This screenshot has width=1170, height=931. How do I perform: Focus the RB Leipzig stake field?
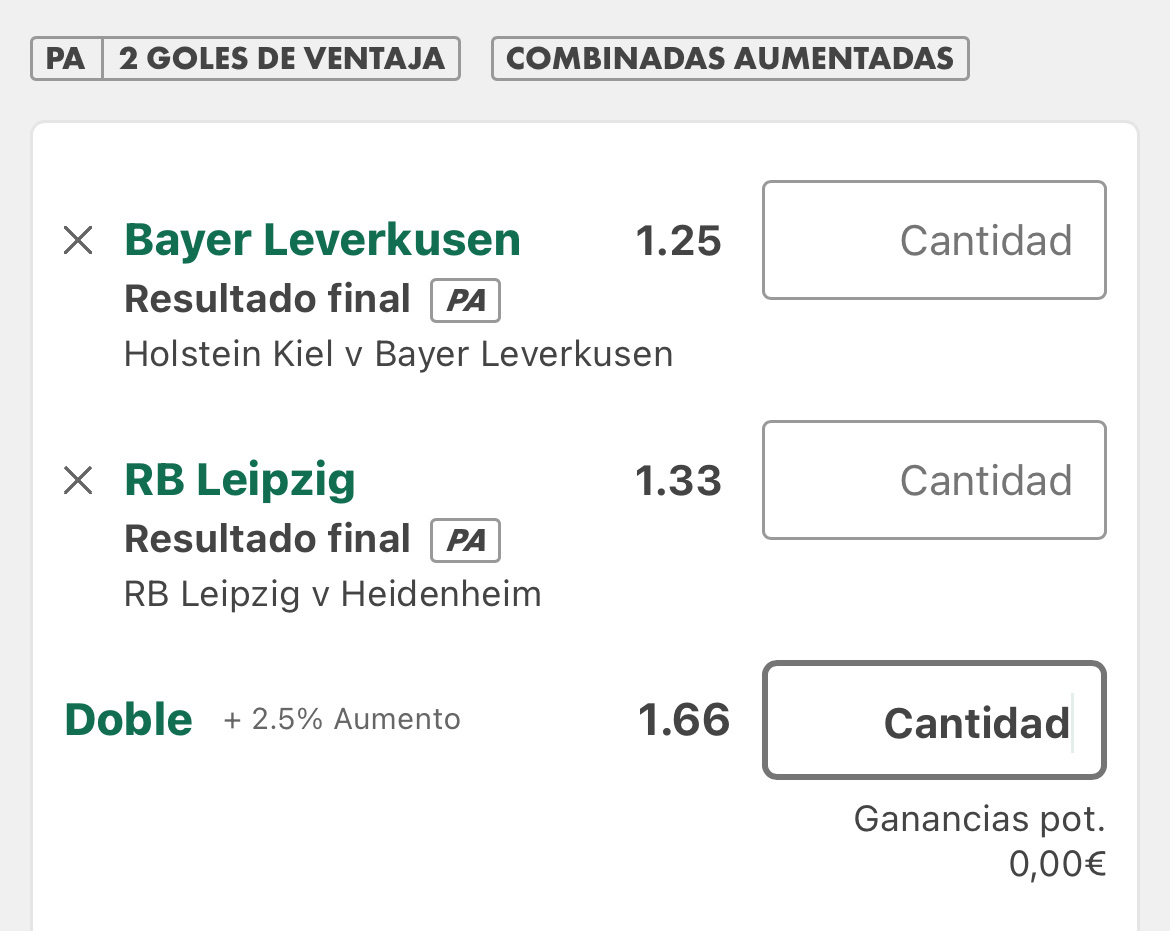pyautogui.click(x=934, y=480)
